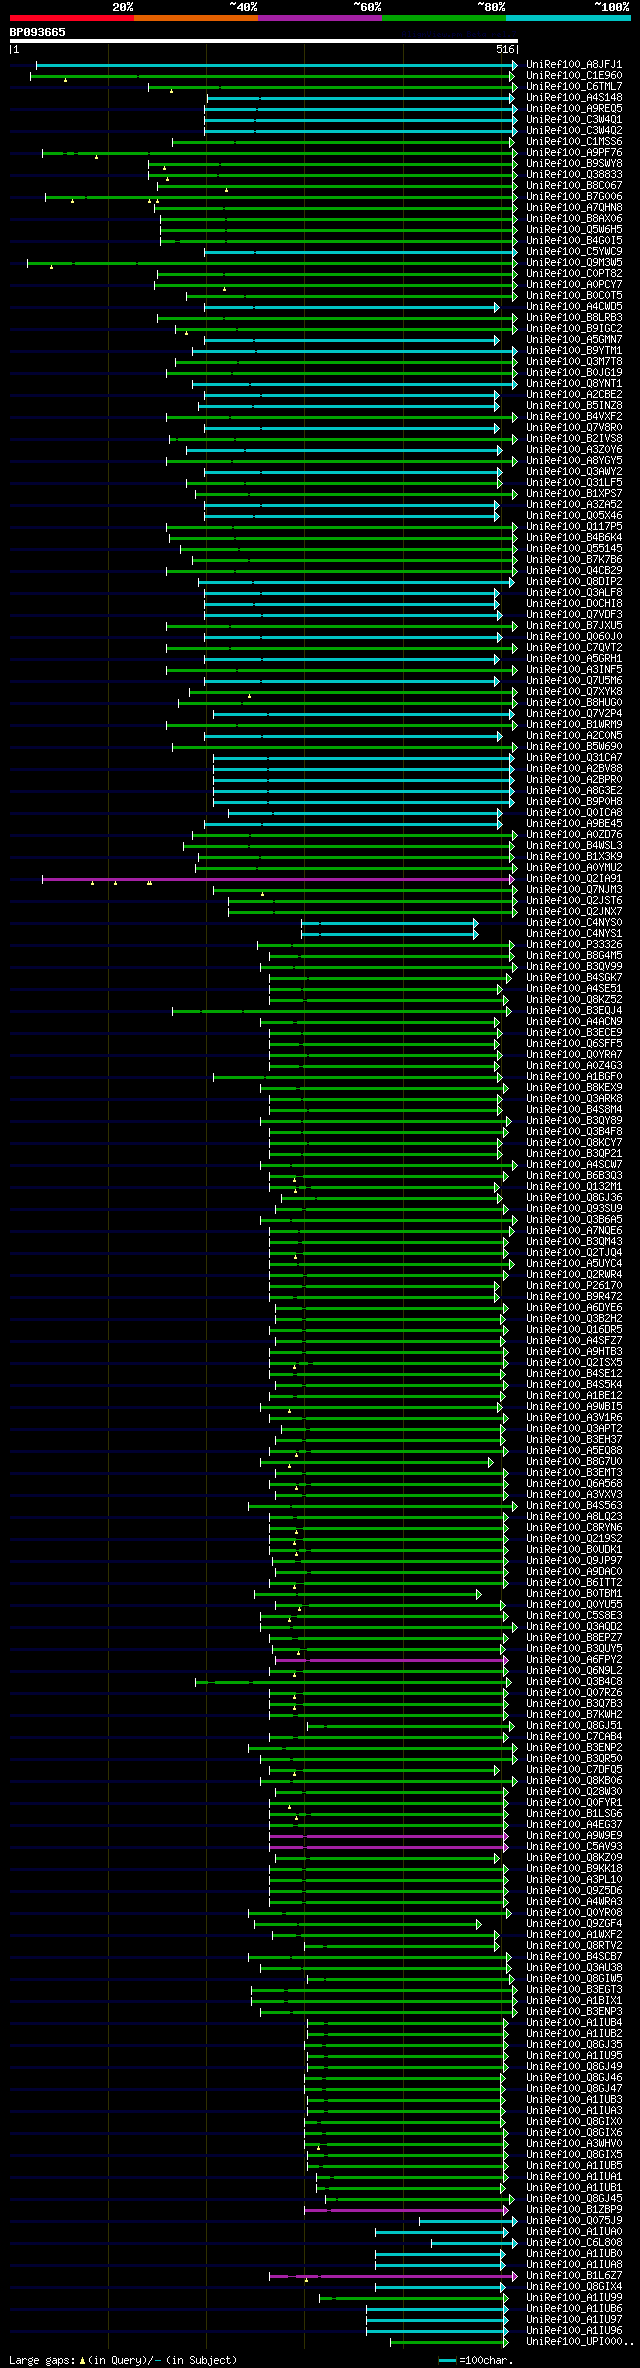
Task: Open hit UniRef100_A8JFJ1
Action: 574,64
